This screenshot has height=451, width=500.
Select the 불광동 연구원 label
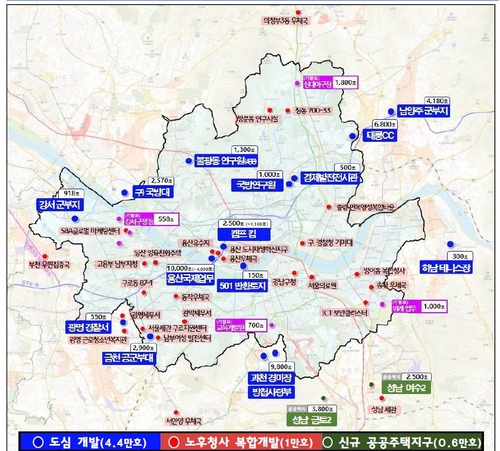pyautogui.click(x=226, y=161)
